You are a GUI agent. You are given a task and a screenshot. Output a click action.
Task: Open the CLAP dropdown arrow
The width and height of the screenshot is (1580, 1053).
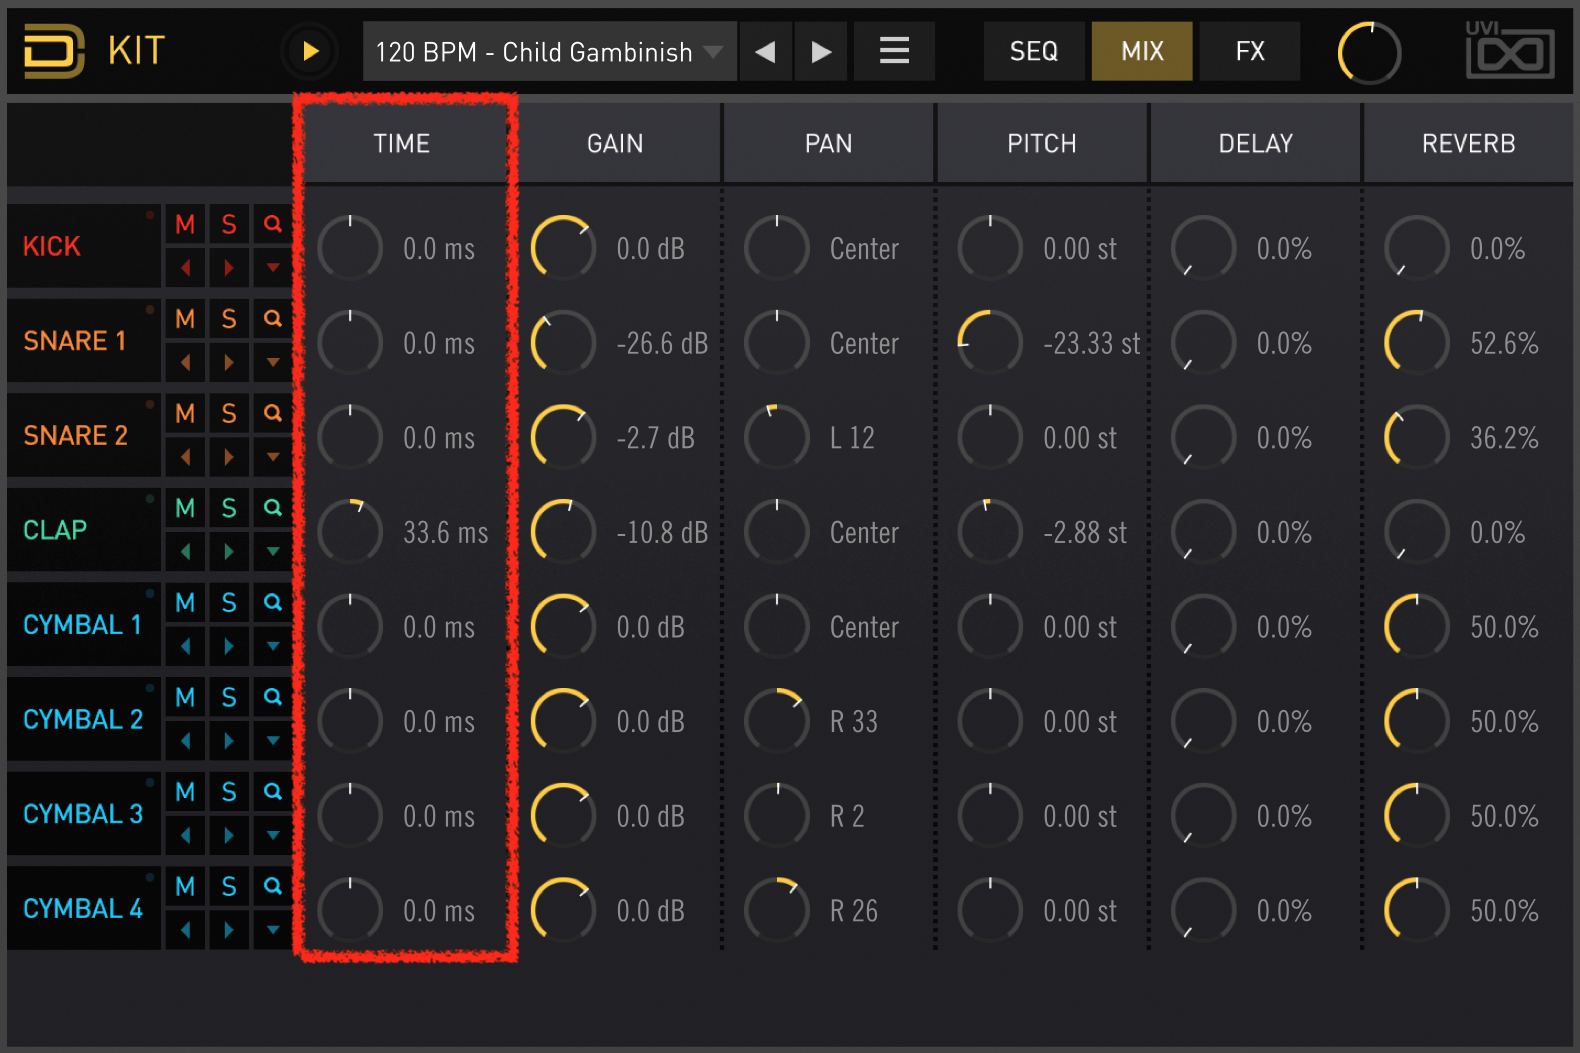point(272,551)
